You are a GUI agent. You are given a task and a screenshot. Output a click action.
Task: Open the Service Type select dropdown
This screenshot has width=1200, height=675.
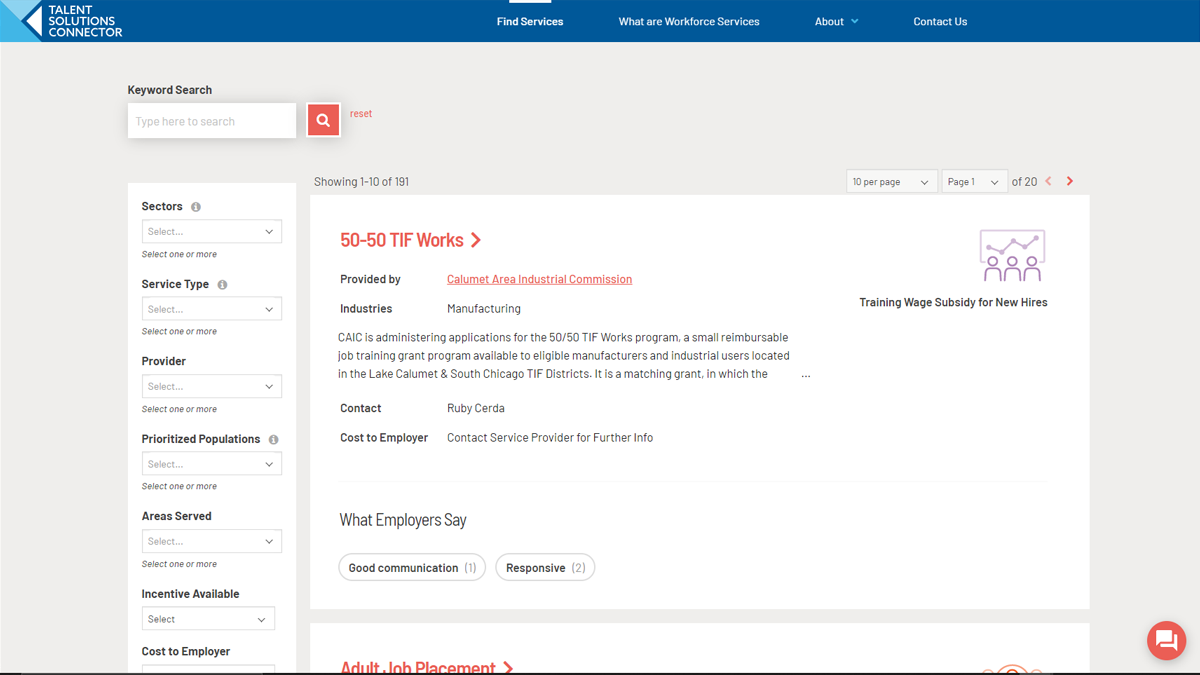pyautogui.click(x=212, y=309)
